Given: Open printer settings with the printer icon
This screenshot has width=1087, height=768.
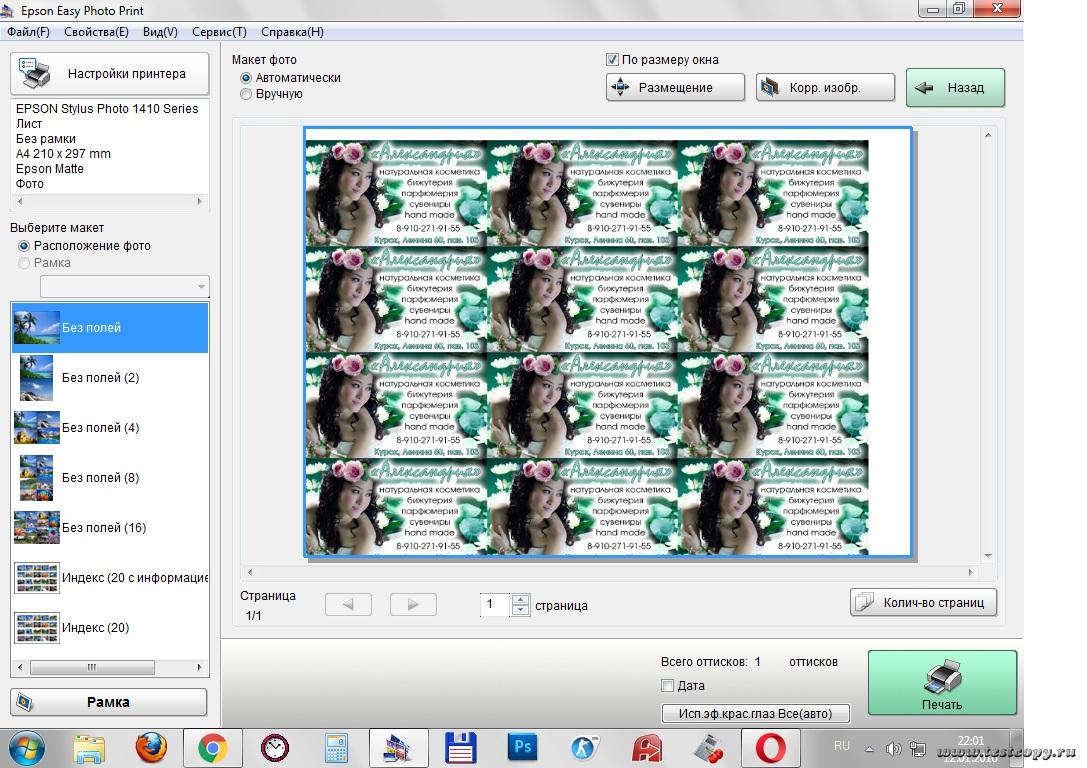Looking at the screenshot, I should click(110, 74).
